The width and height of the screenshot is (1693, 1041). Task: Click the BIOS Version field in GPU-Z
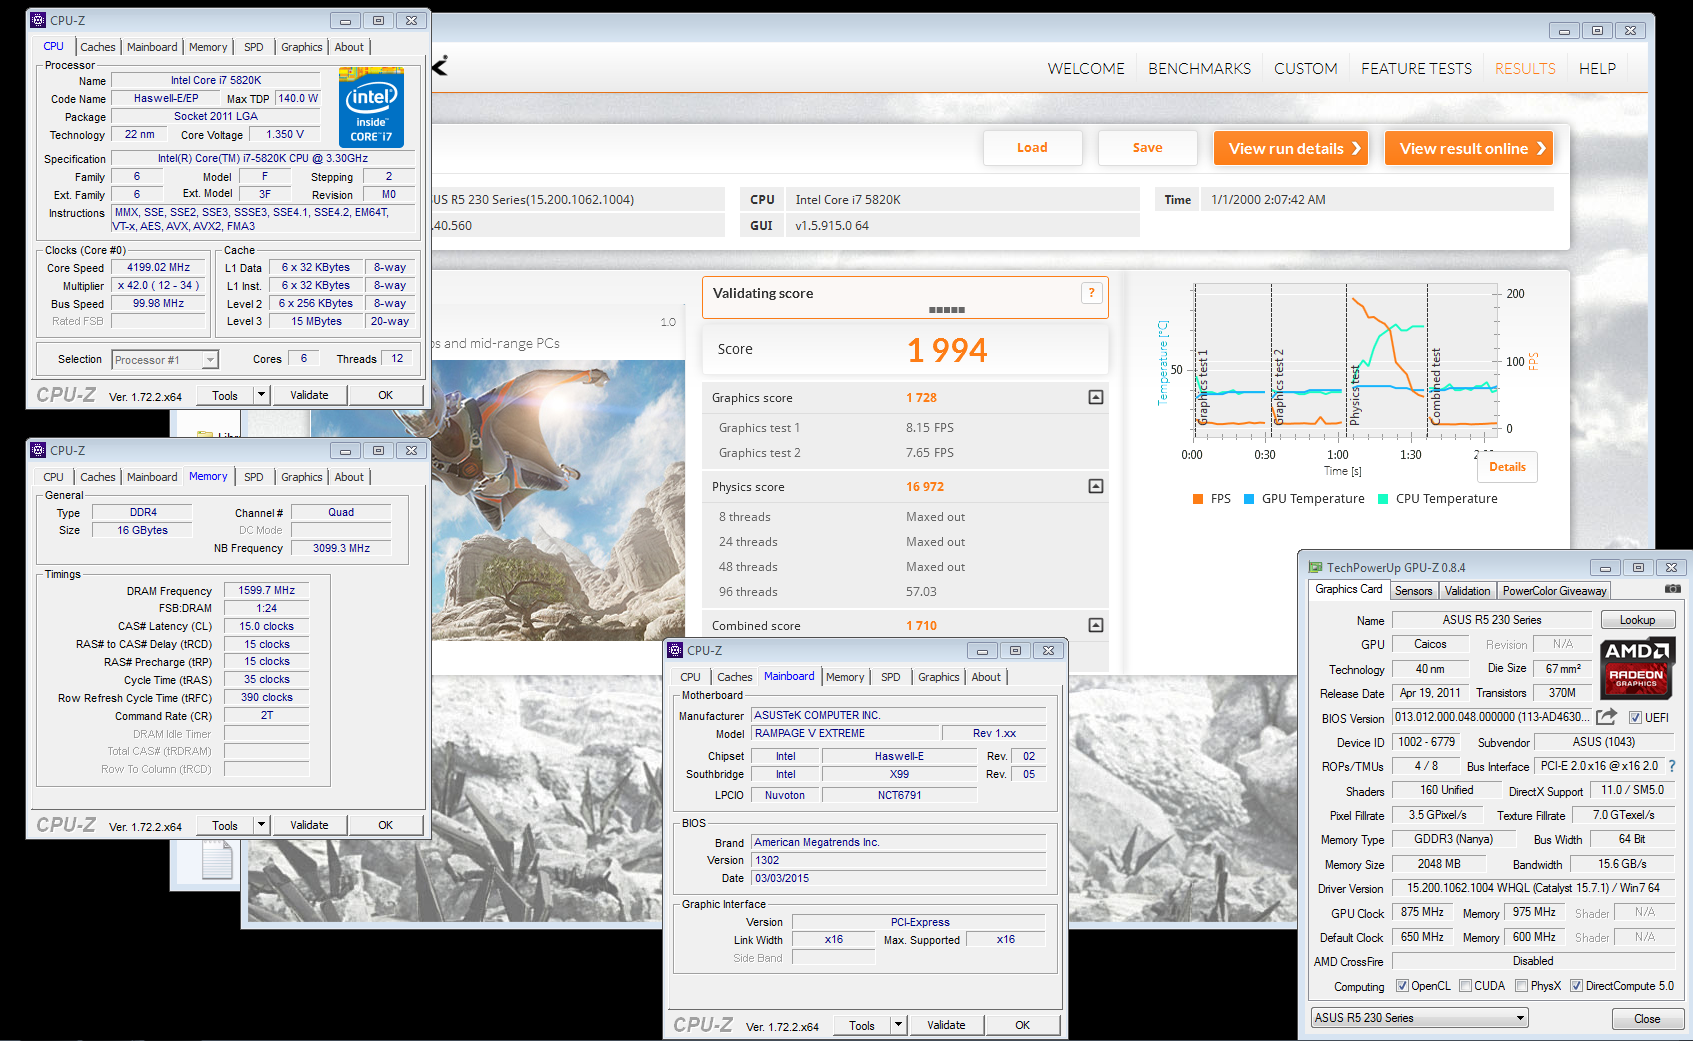1491,717
